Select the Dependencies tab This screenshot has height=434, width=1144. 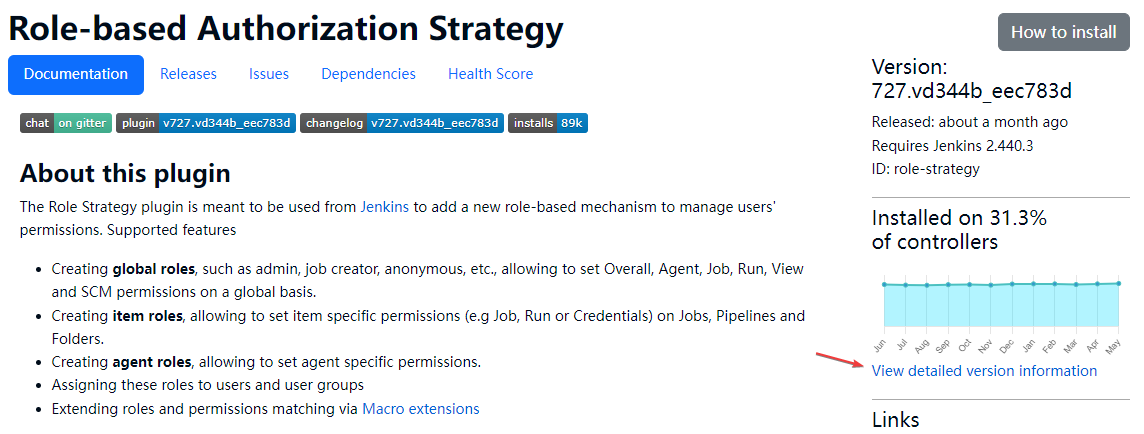coord(368,74)
